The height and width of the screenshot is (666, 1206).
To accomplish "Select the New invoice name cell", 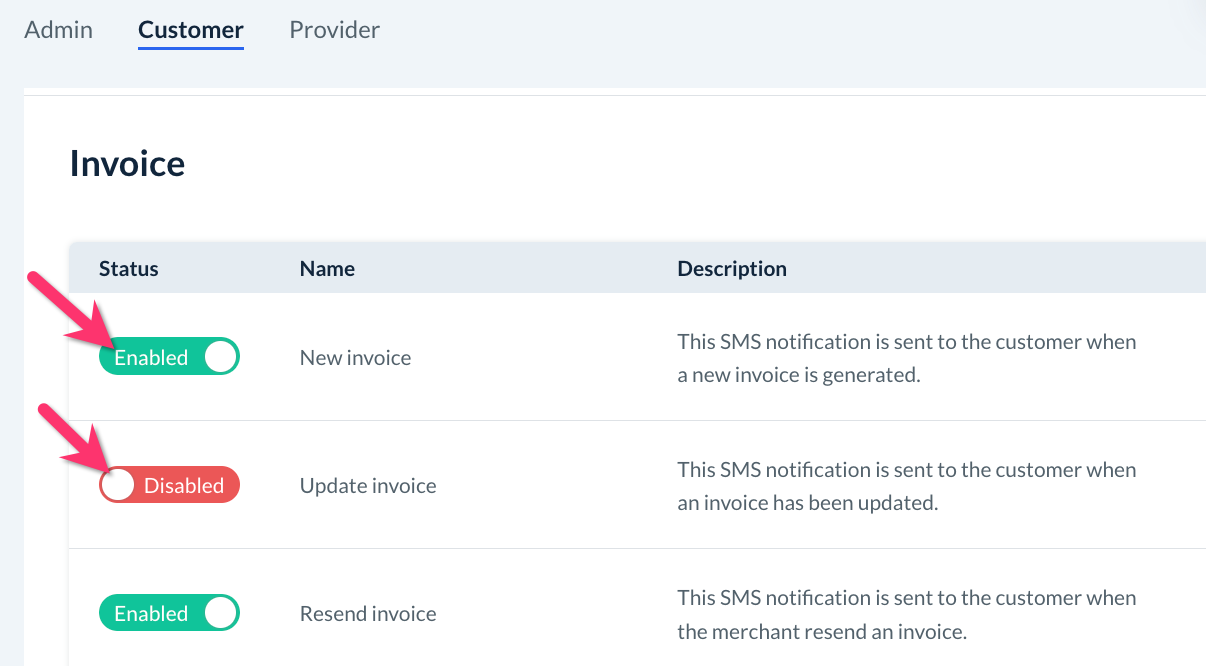I will [x=355, y=358].
